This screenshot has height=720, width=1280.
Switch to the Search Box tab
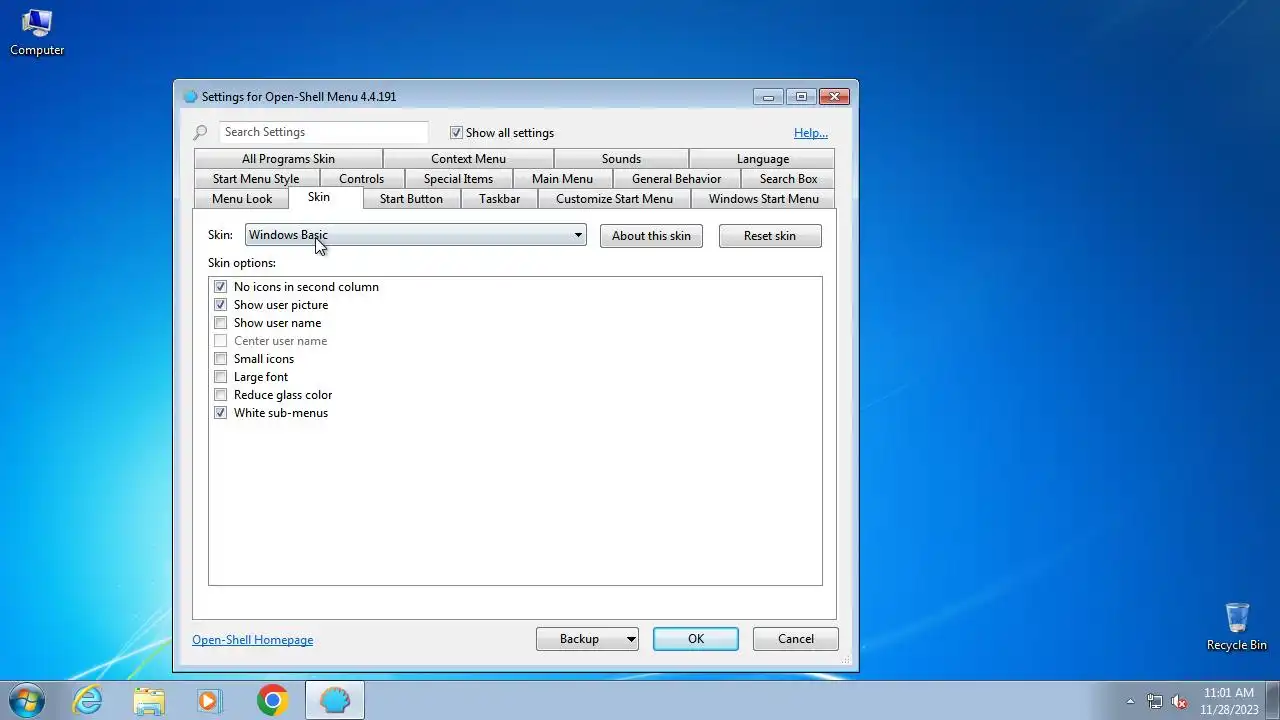[788, 179]
